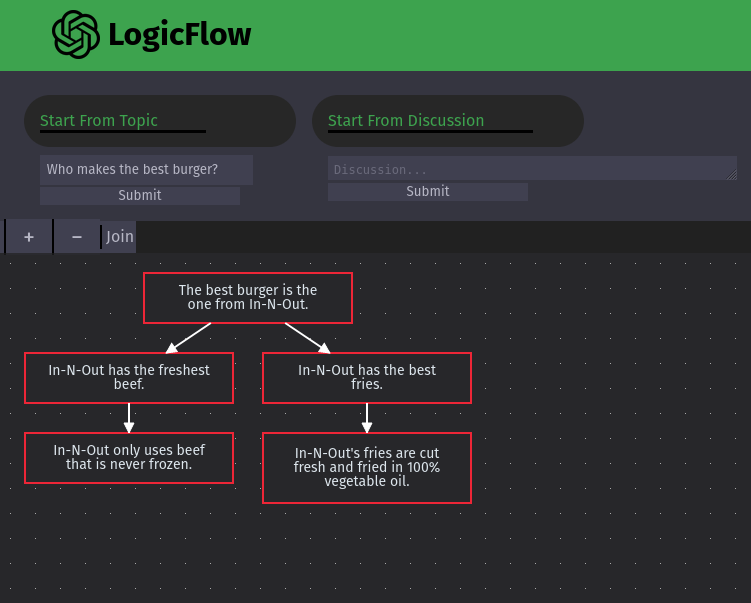Select 'The best burger is the one from In-N-Out' node
The height and width of the screenshot is (603, 751).
tap(248, 298)
